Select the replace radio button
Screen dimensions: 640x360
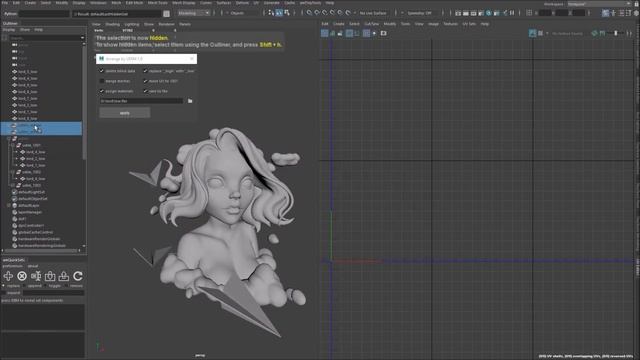[x=3, y=286]
